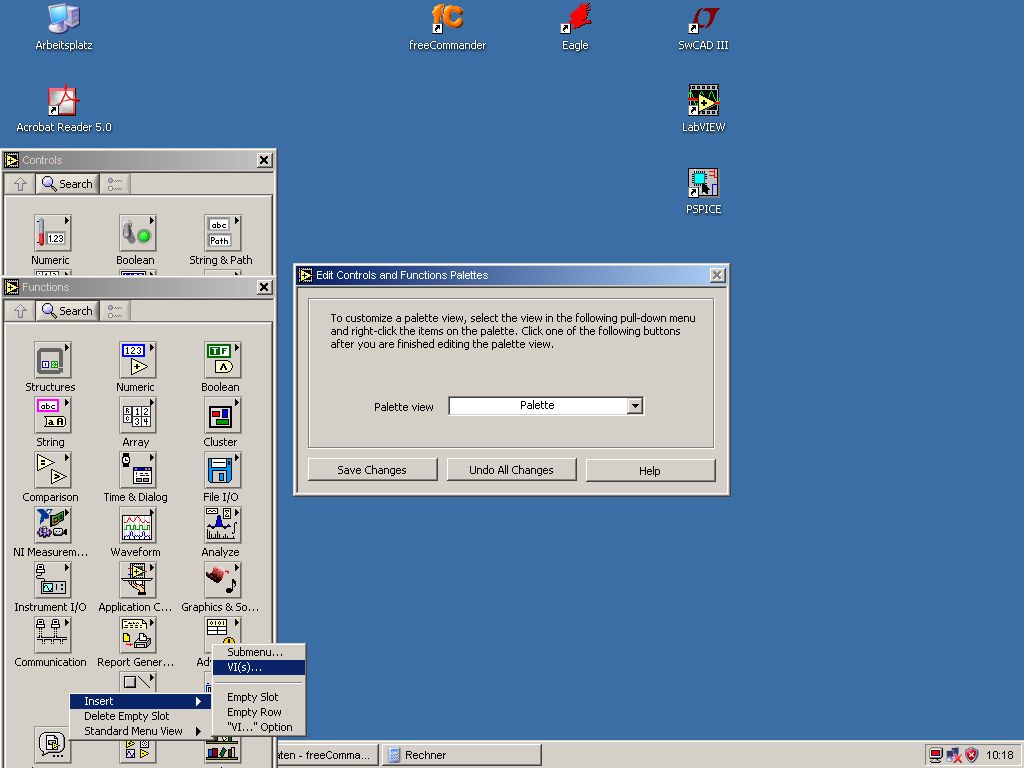
Task: Open the Numeric controls palette icon
Action: point(52,233)
